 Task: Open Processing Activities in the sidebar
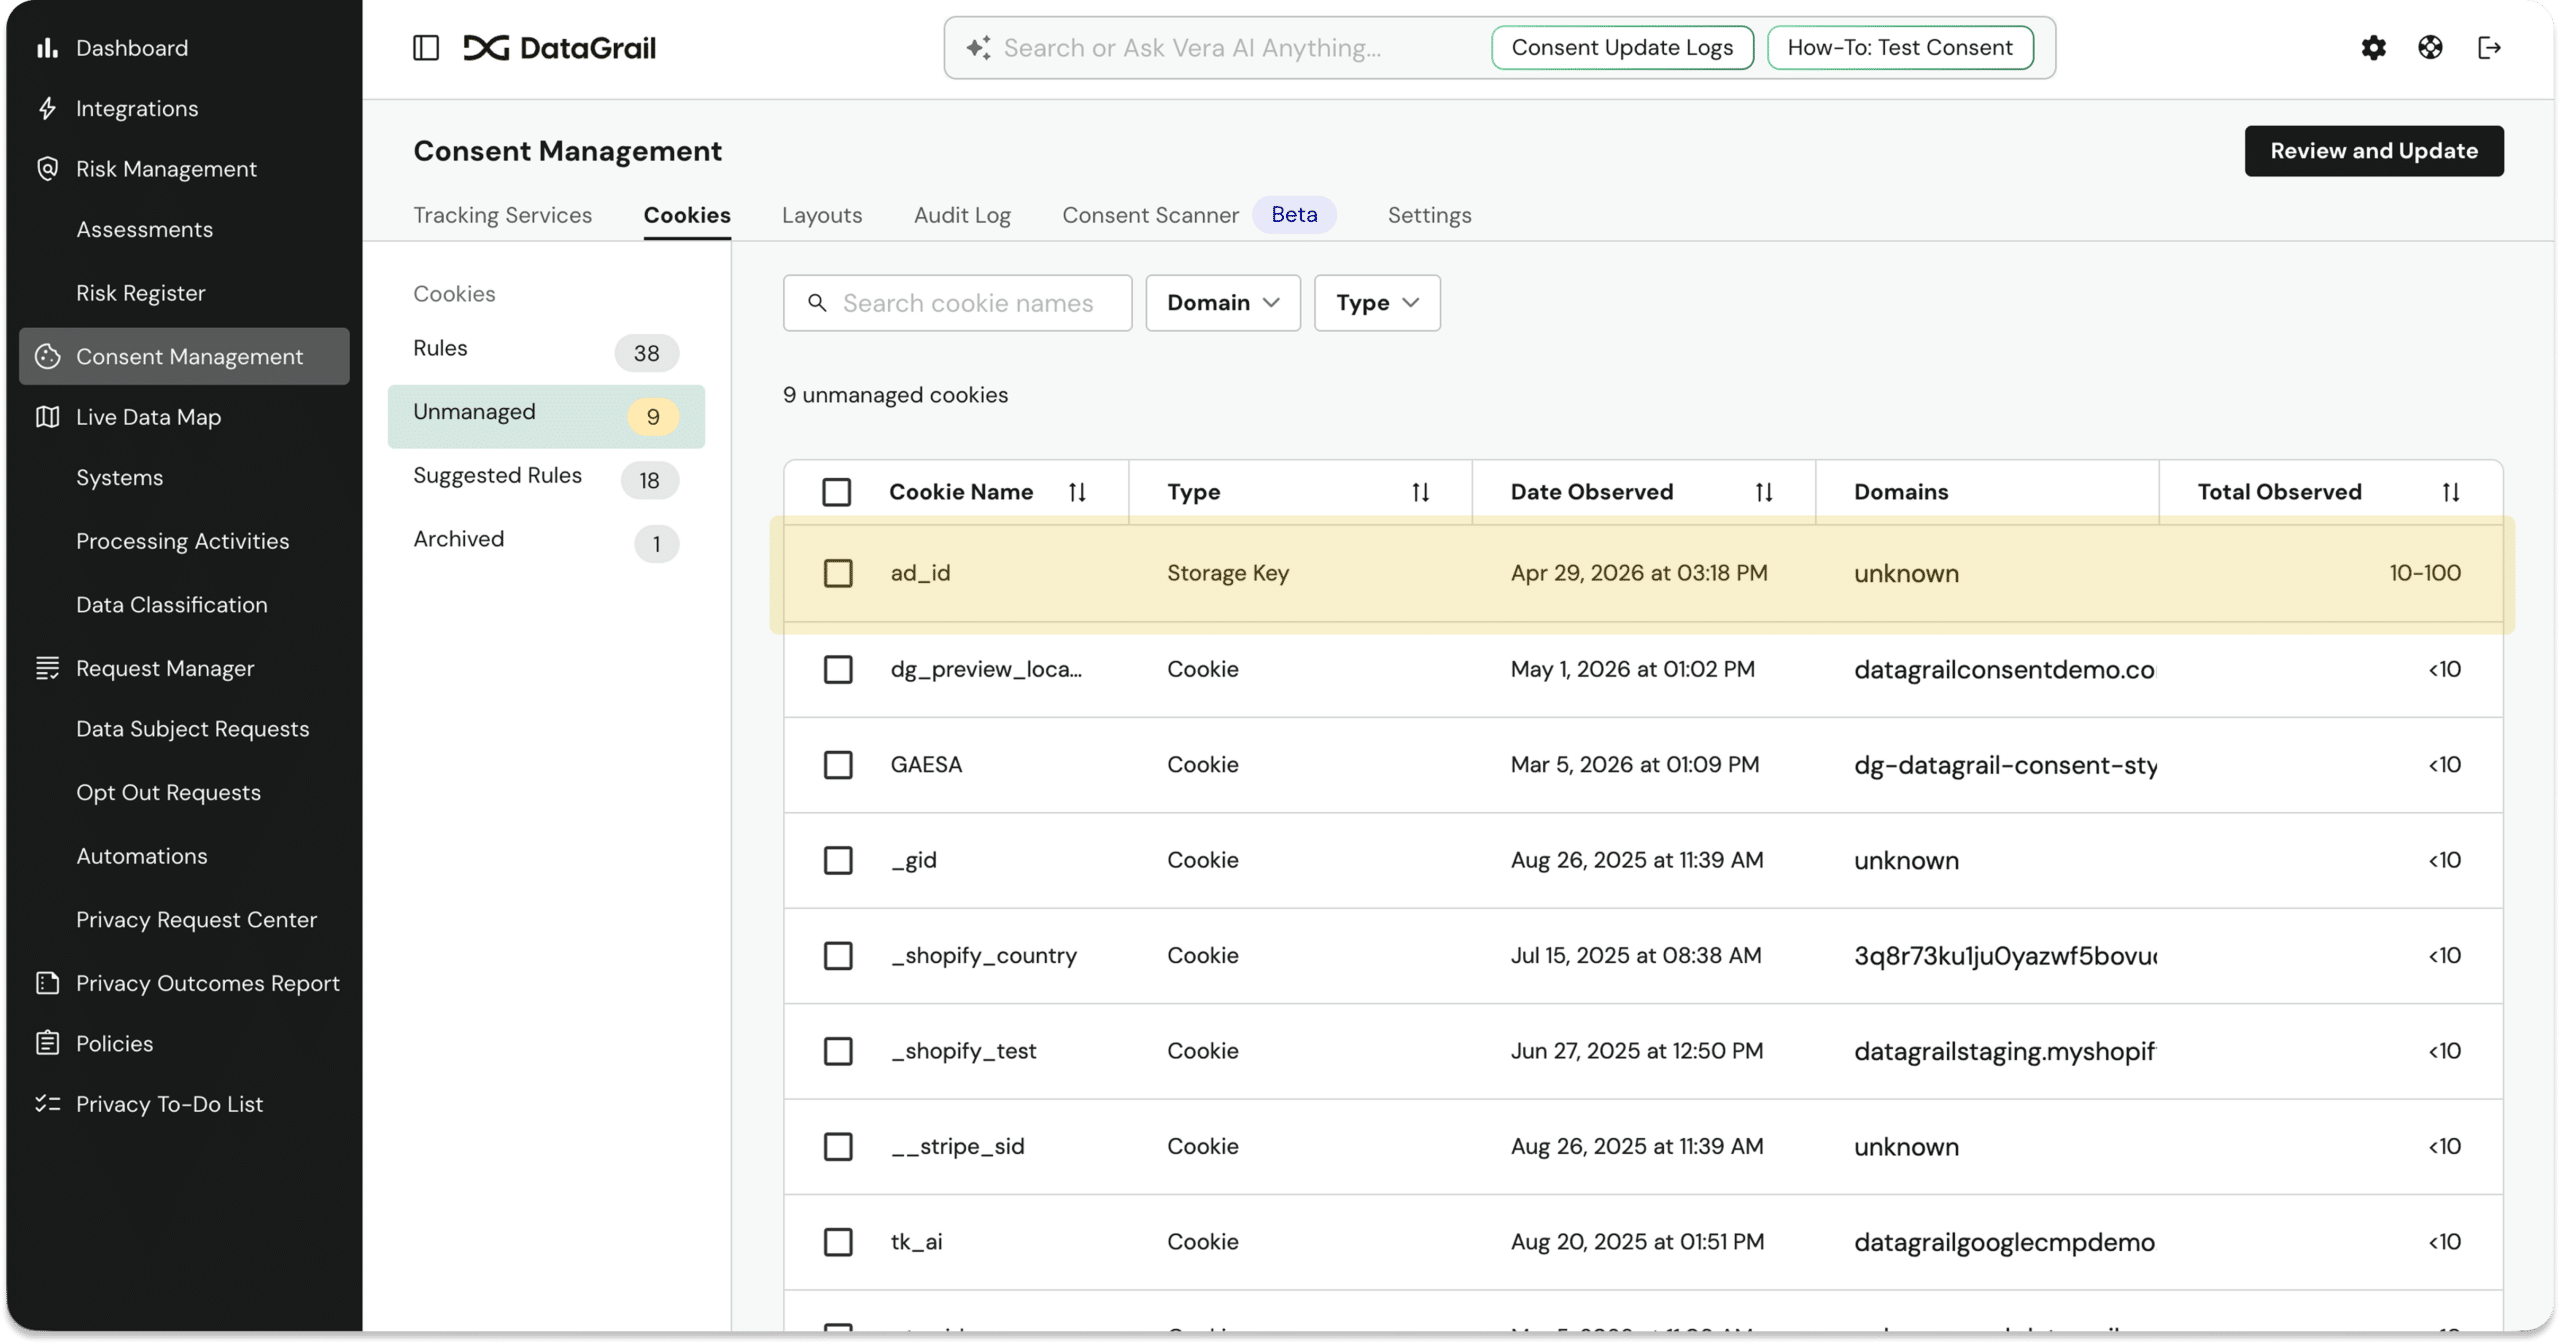183,541
